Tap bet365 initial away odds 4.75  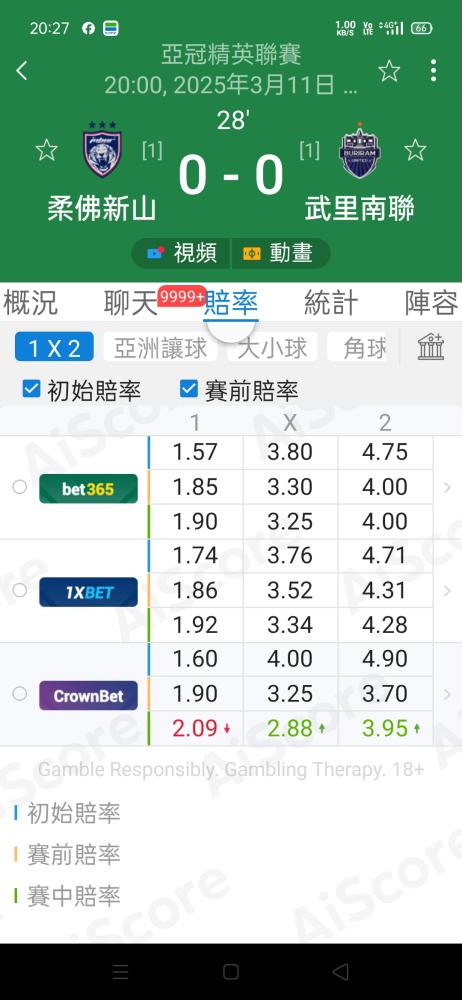point(385,452)
